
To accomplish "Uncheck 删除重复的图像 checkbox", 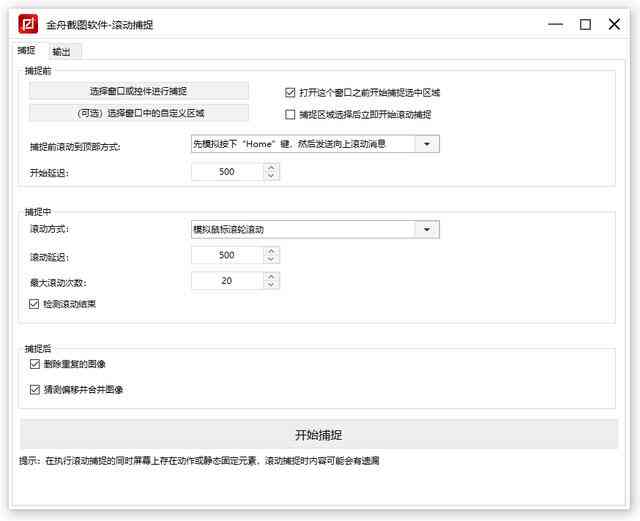I will click(35, 364).
